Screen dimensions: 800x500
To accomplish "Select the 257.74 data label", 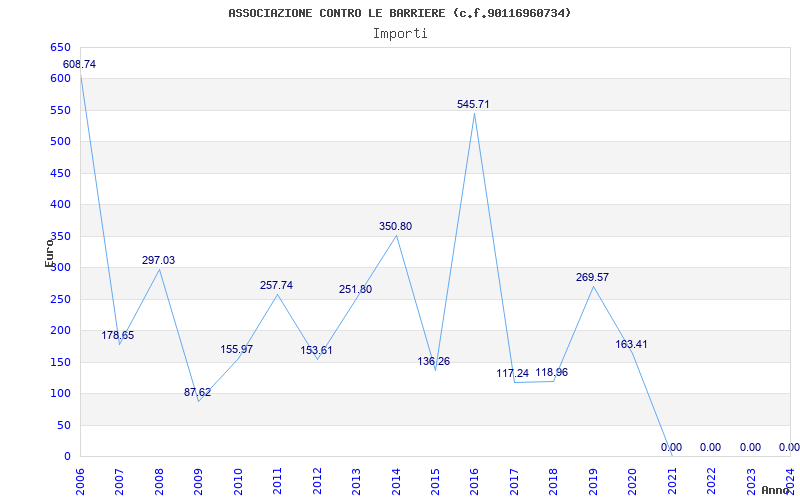I will (x=277, y=285).
